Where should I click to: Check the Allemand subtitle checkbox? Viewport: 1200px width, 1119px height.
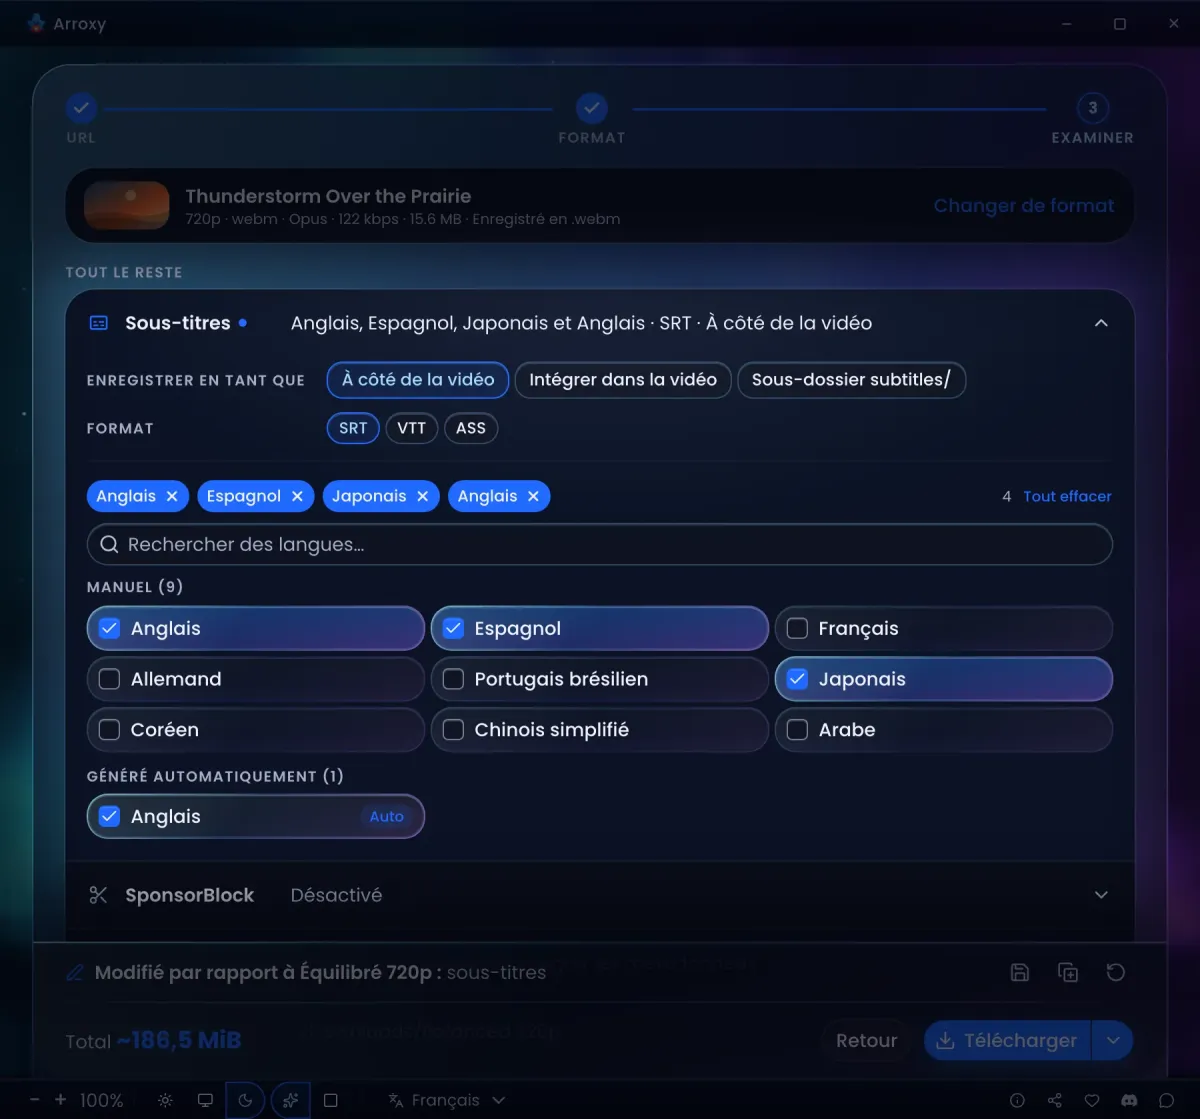(x=110, y=679)
